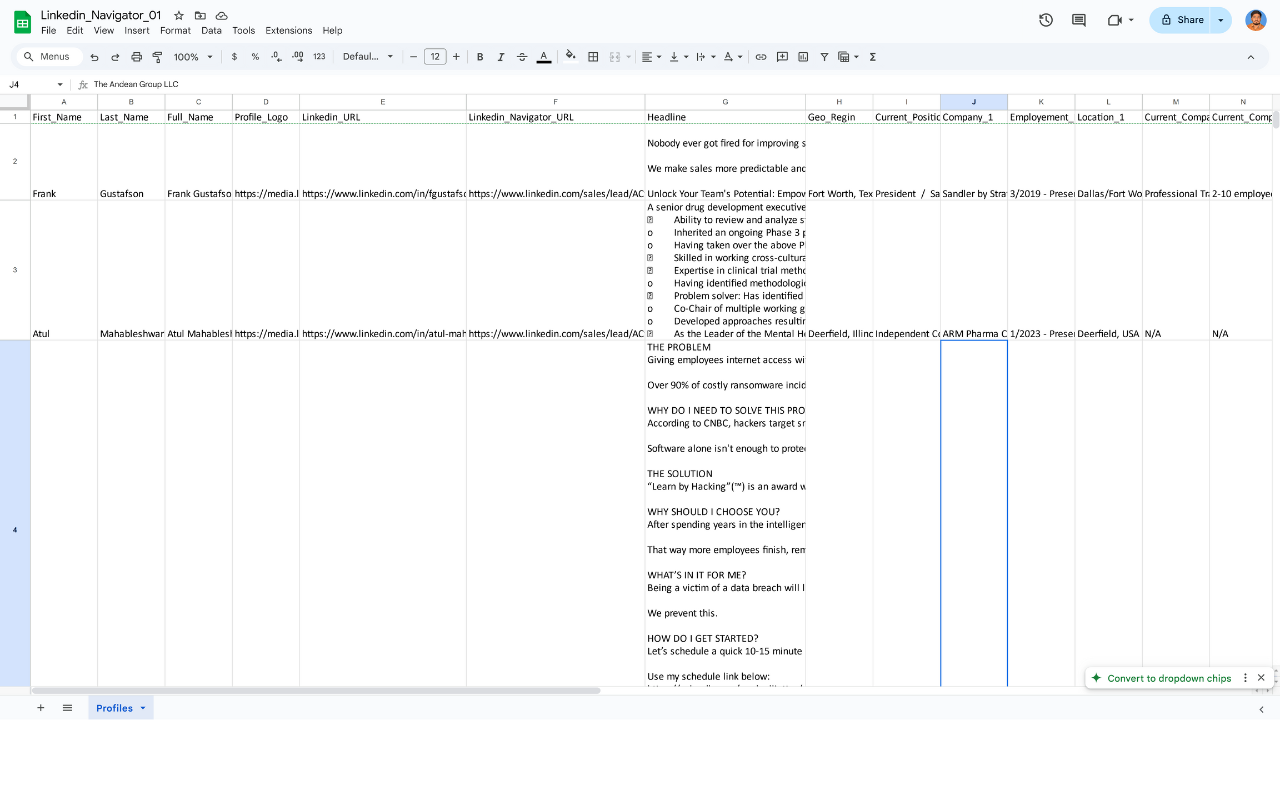Format cell as currency
This screenshot has width=1280, height=800.
(x=234, y=57)
